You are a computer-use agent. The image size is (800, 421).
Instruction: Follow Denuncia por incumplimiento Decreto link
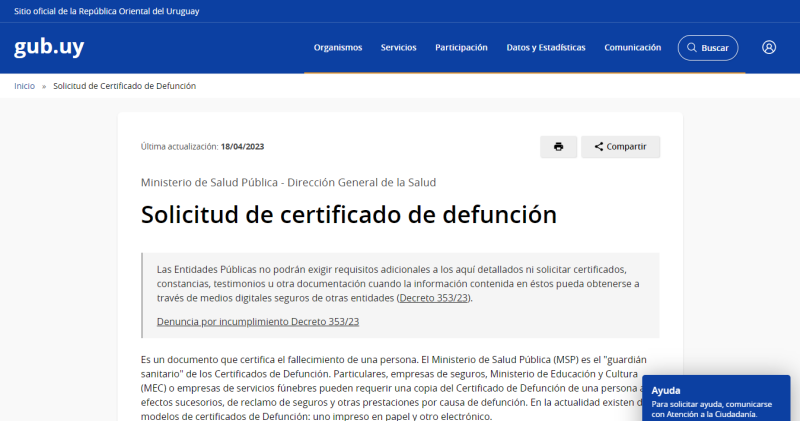coord(257,321)
